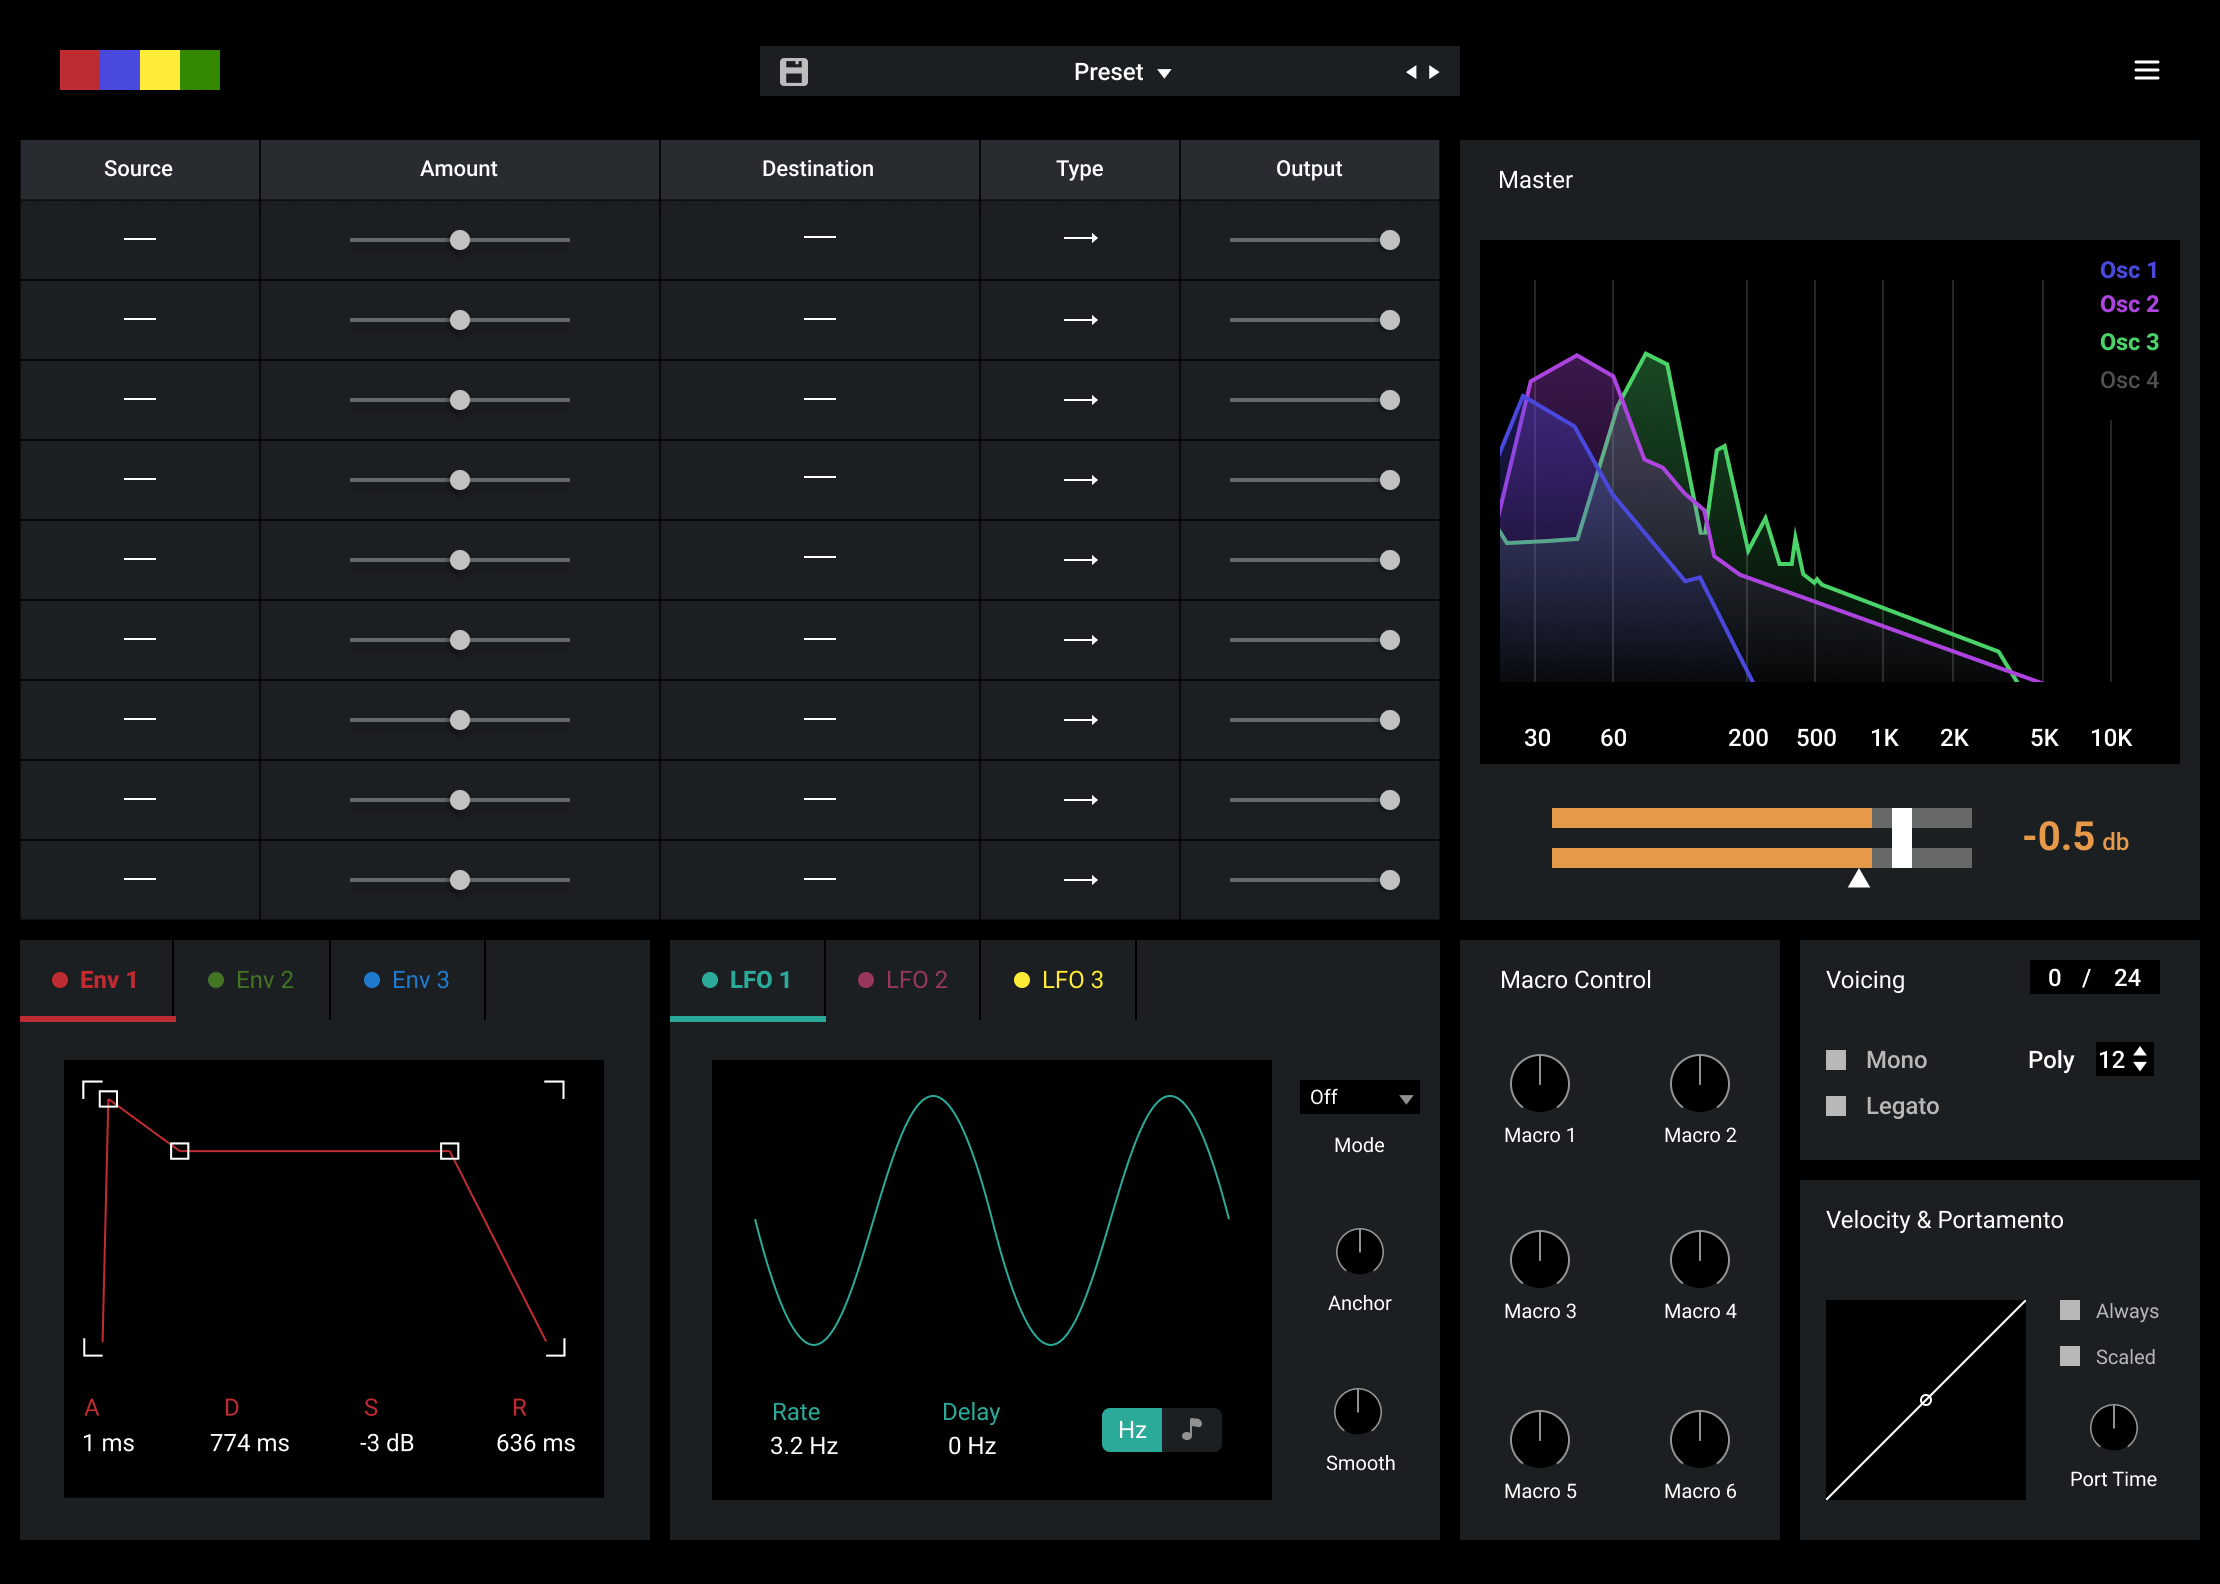Click the Port Time knob
This screenshot has height=1584, width=2220.
[2113, 1427]
